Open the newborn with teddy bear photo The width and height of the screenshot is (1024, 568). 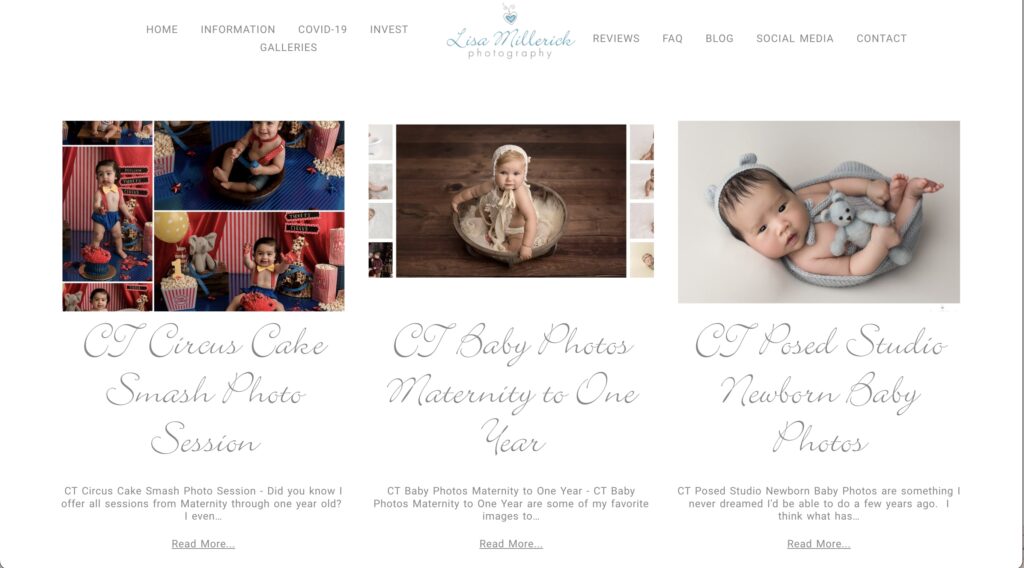pyautogui.click(x=819, y=212)
